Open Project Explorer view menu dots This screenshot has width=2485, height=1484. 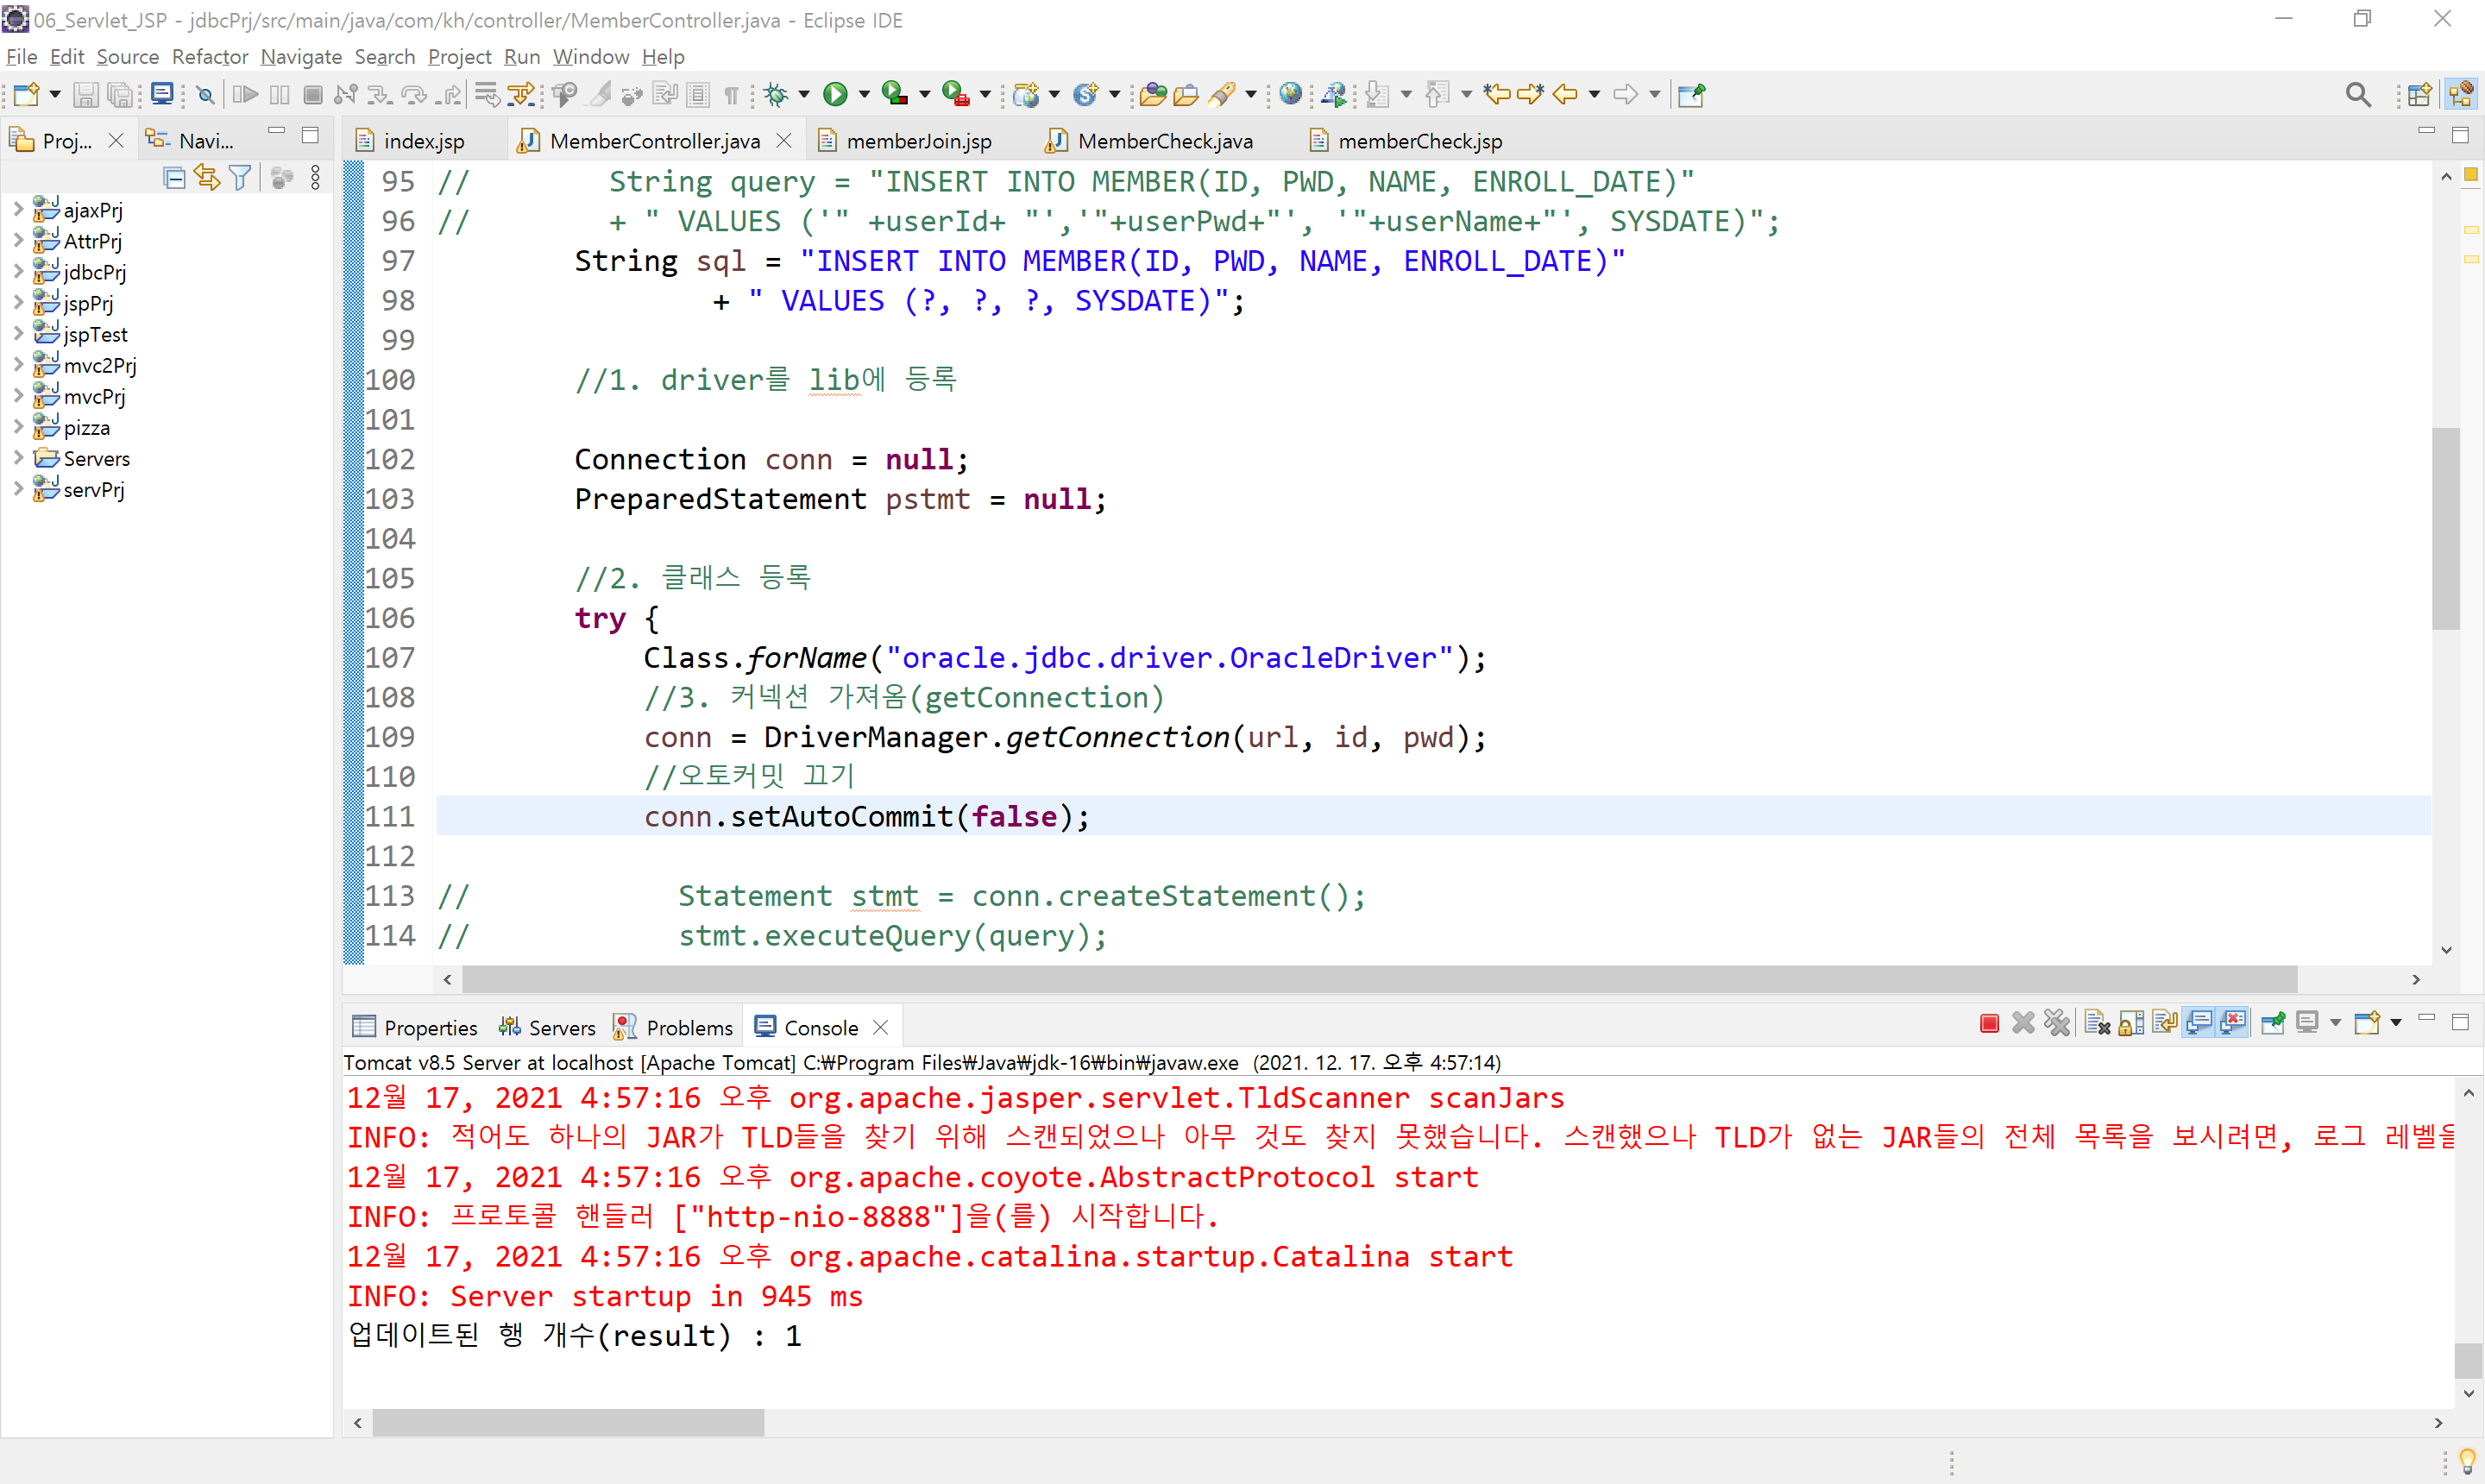coord(316,178)
